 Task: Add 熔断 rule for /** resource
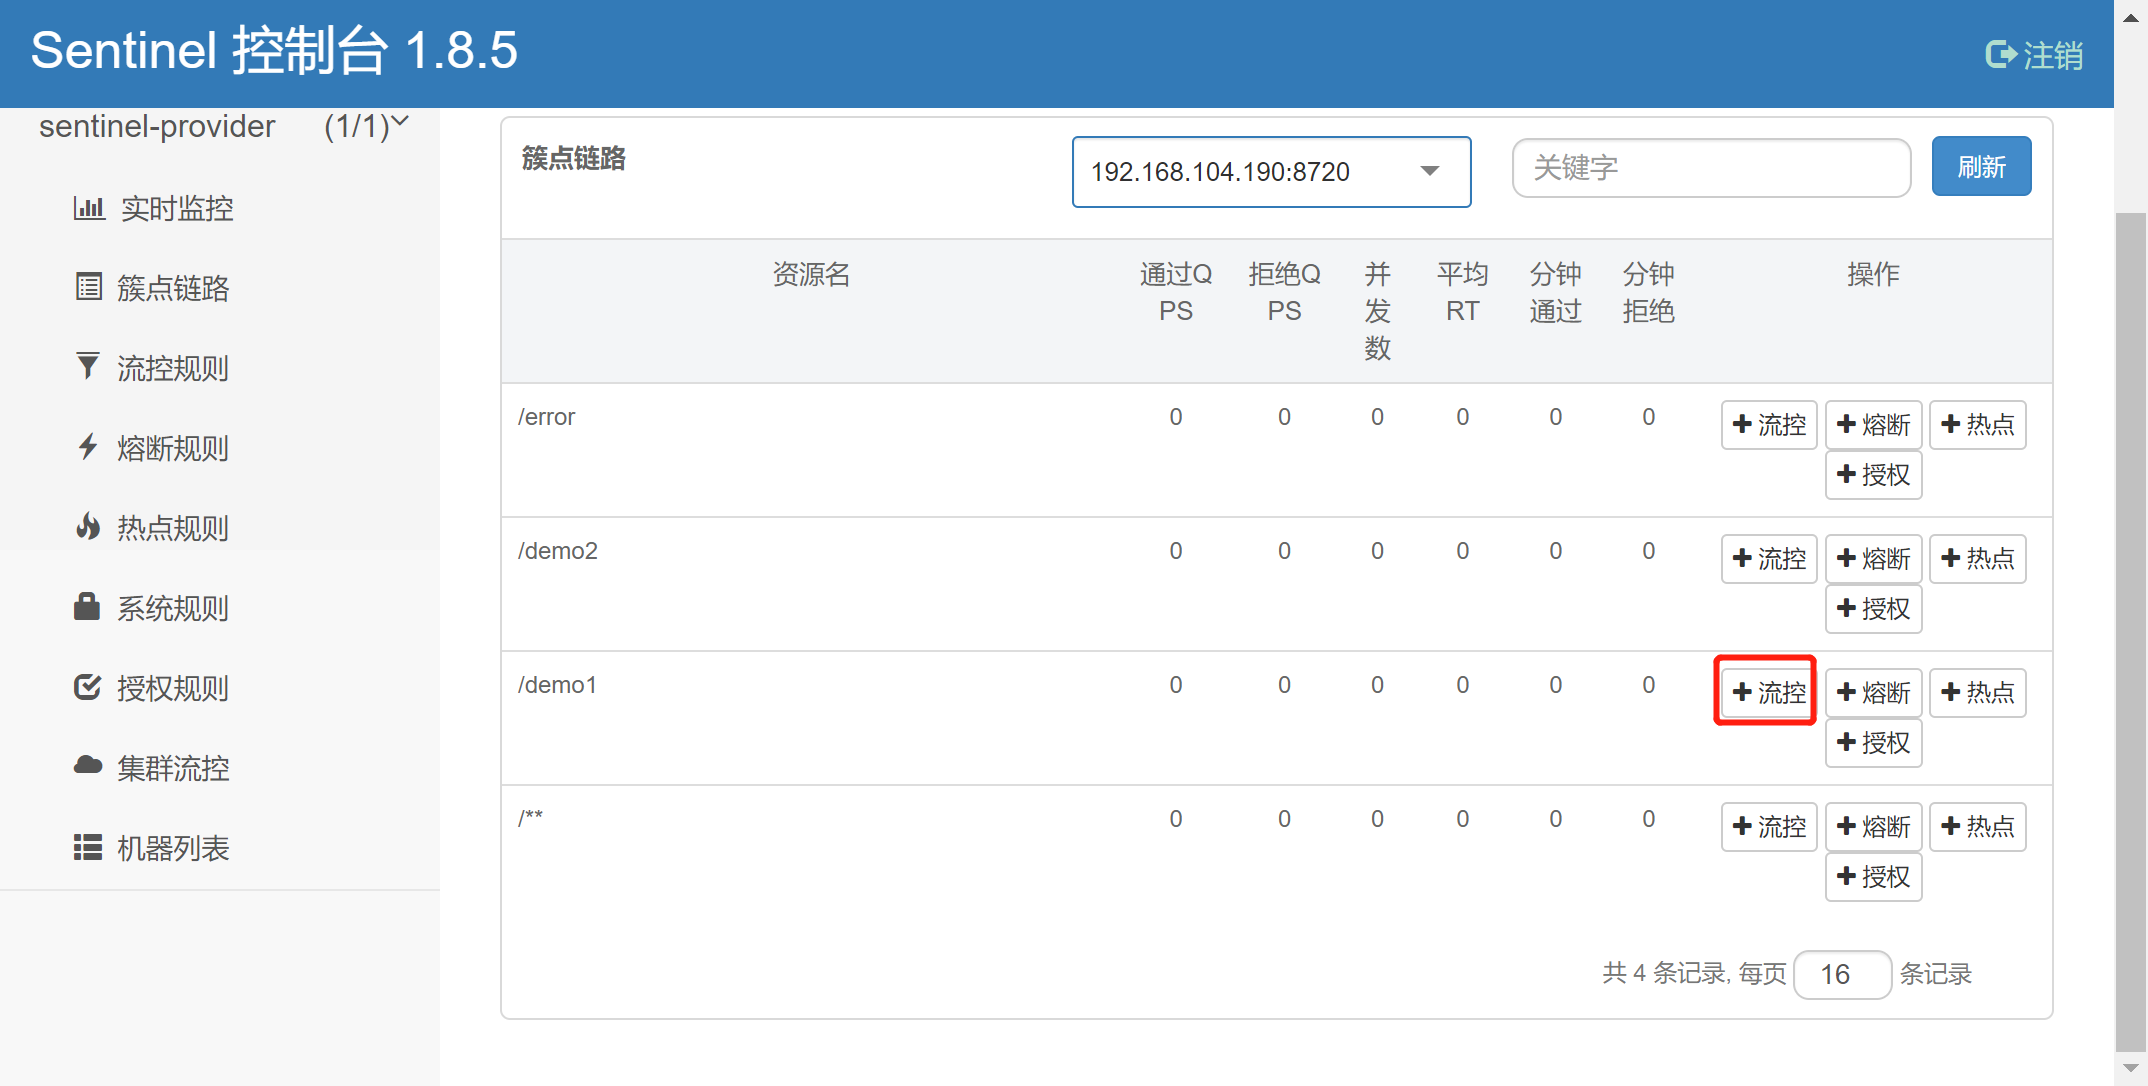(x=1873, y=827)
